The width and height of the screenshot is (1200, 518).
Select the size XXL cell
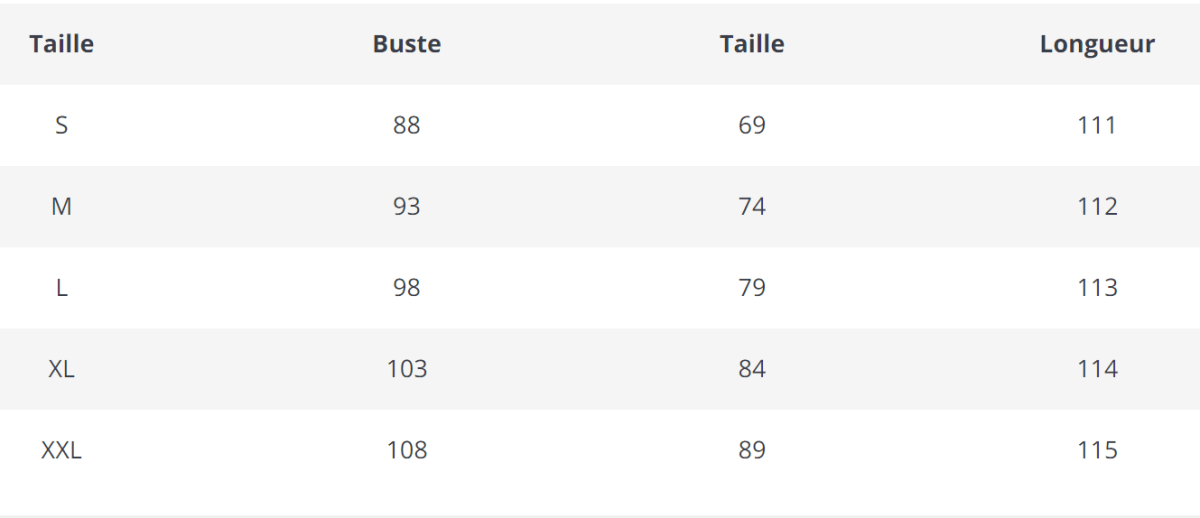click(x=61, y=450)
